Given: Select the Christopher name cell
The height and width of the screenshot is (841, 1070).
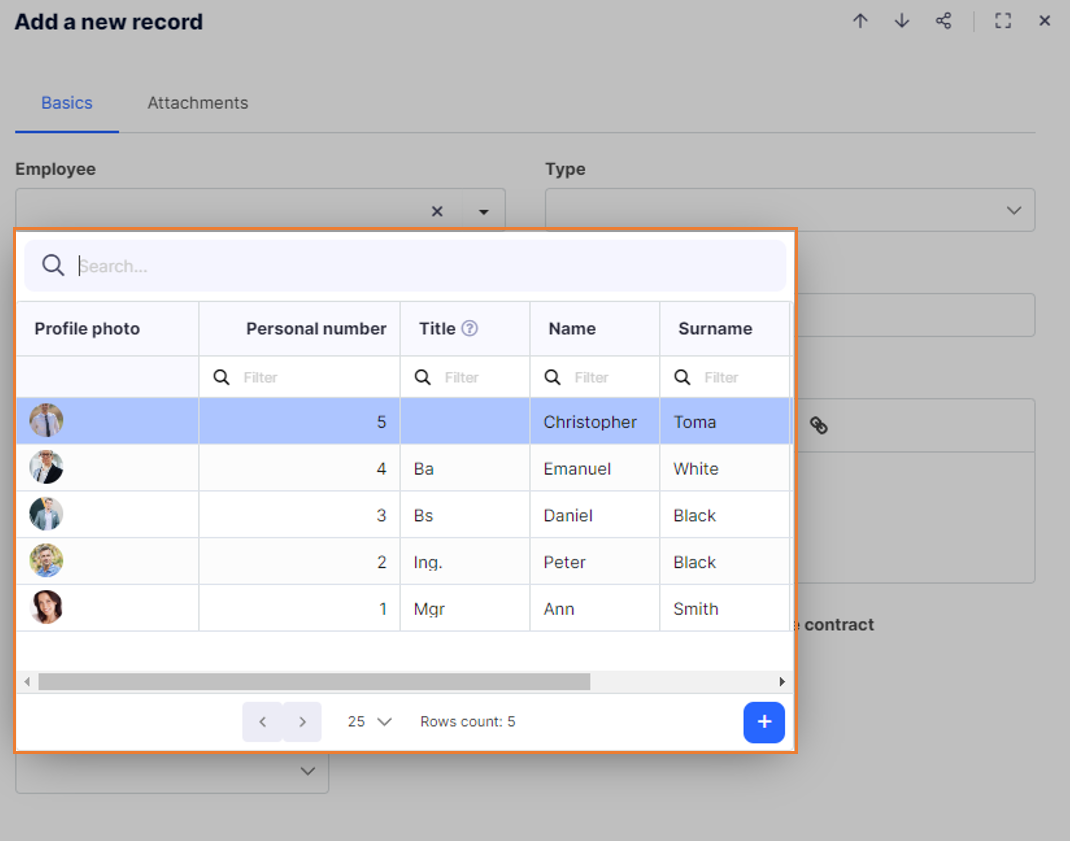Looking at the screenshot, I should pos(594,422).
